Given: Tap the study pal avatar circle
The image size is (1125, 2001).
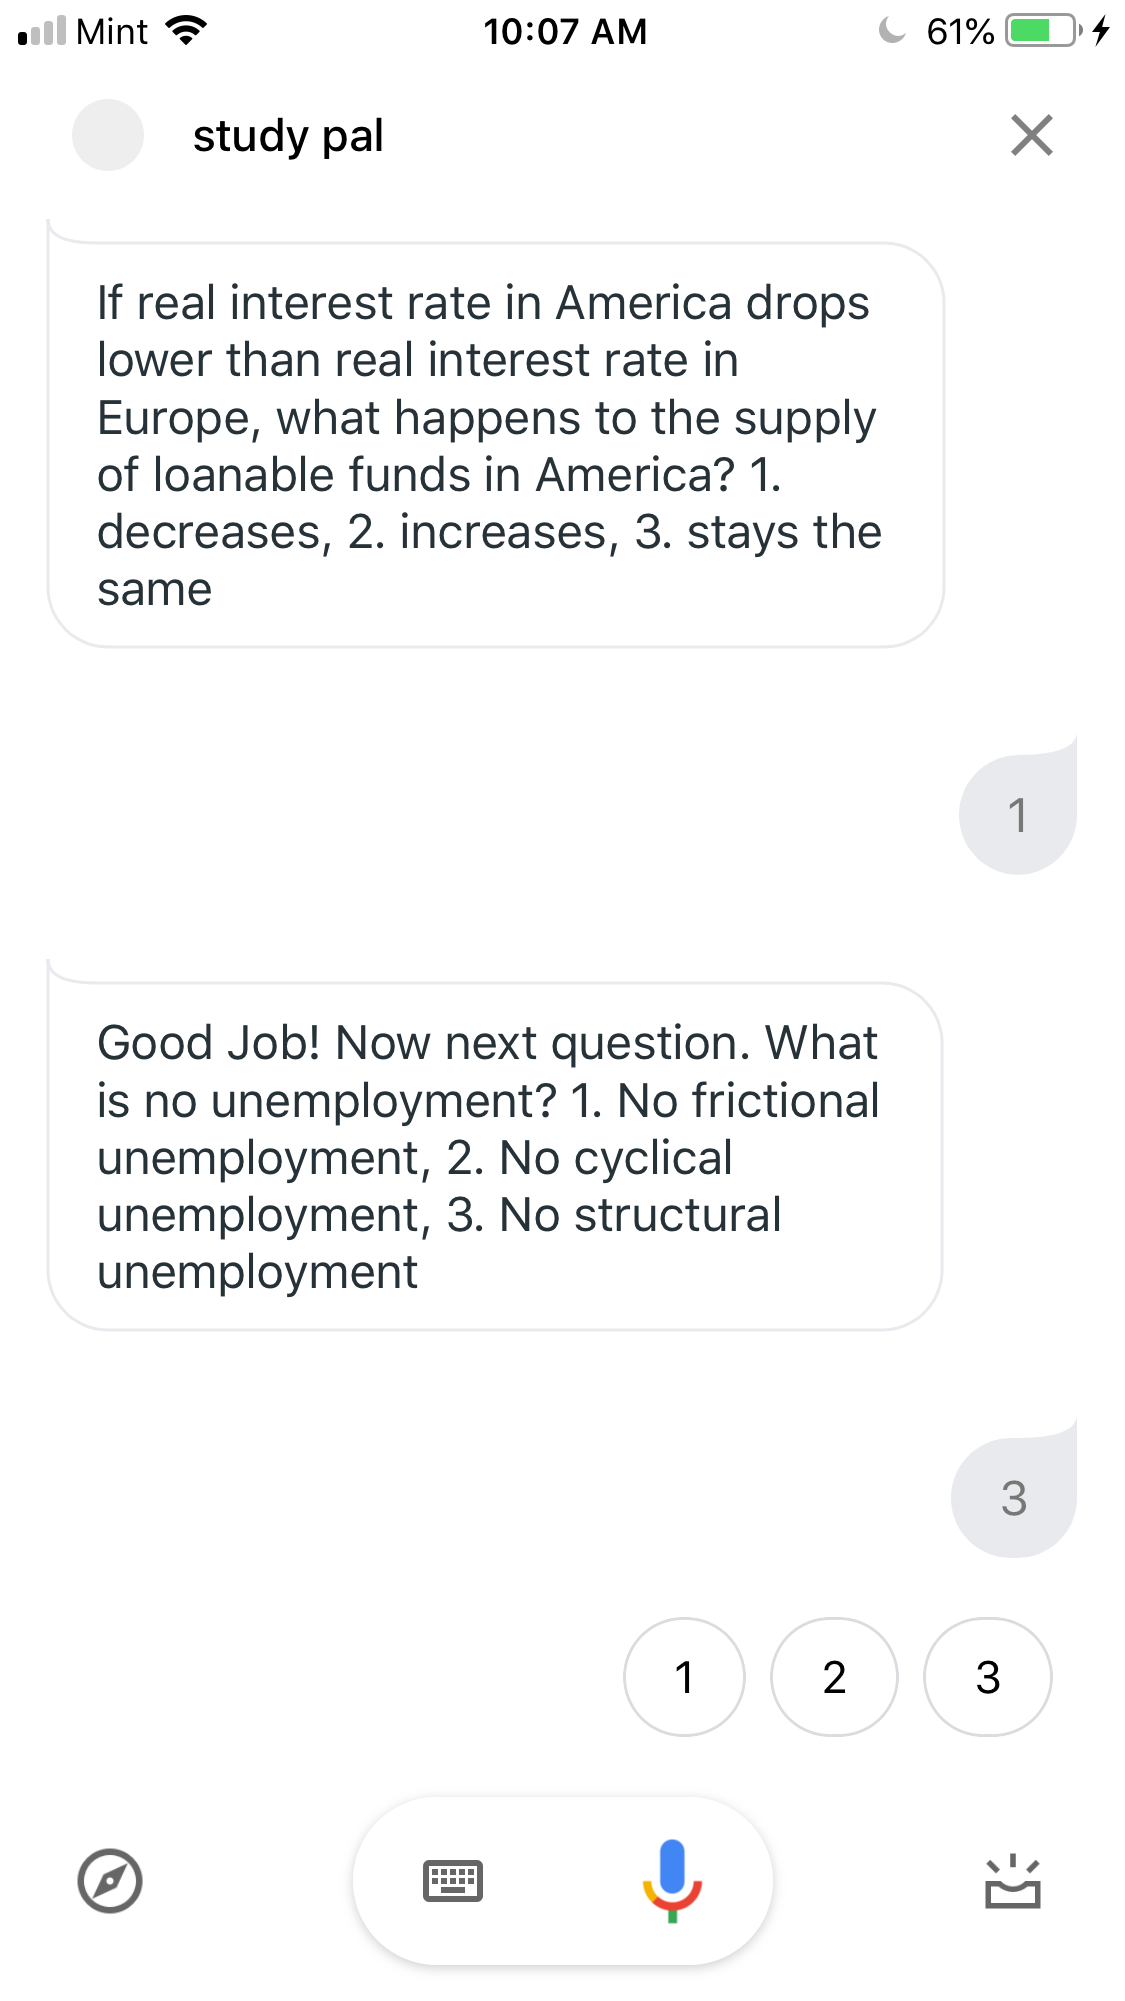Looking at the screenshot, I should (108, 135).
